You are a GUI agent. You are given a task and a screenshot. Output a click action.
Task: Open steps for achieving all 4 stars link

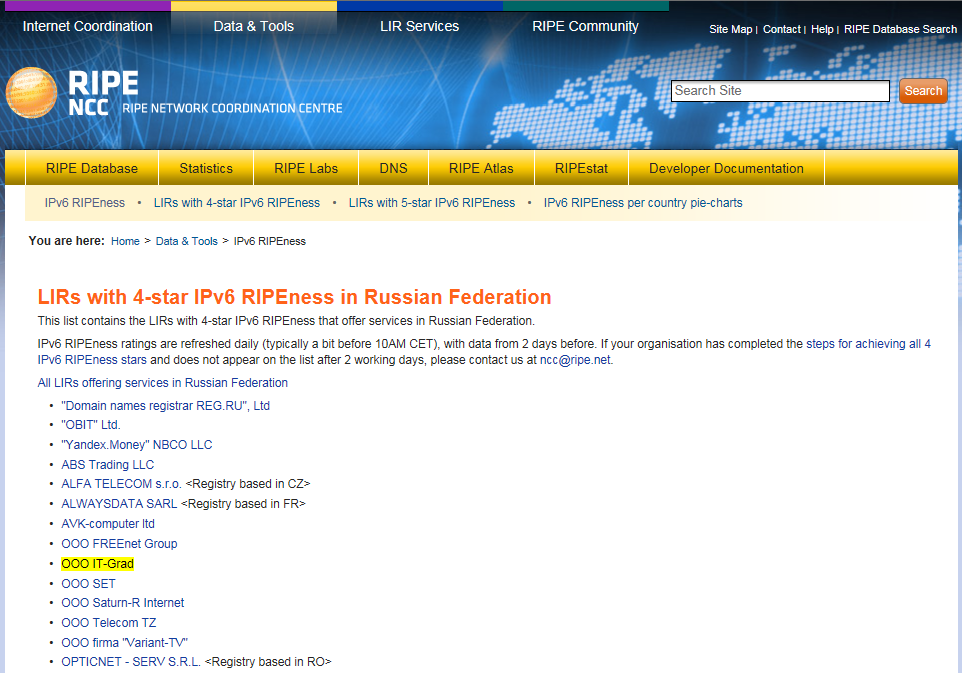point(868,344)
